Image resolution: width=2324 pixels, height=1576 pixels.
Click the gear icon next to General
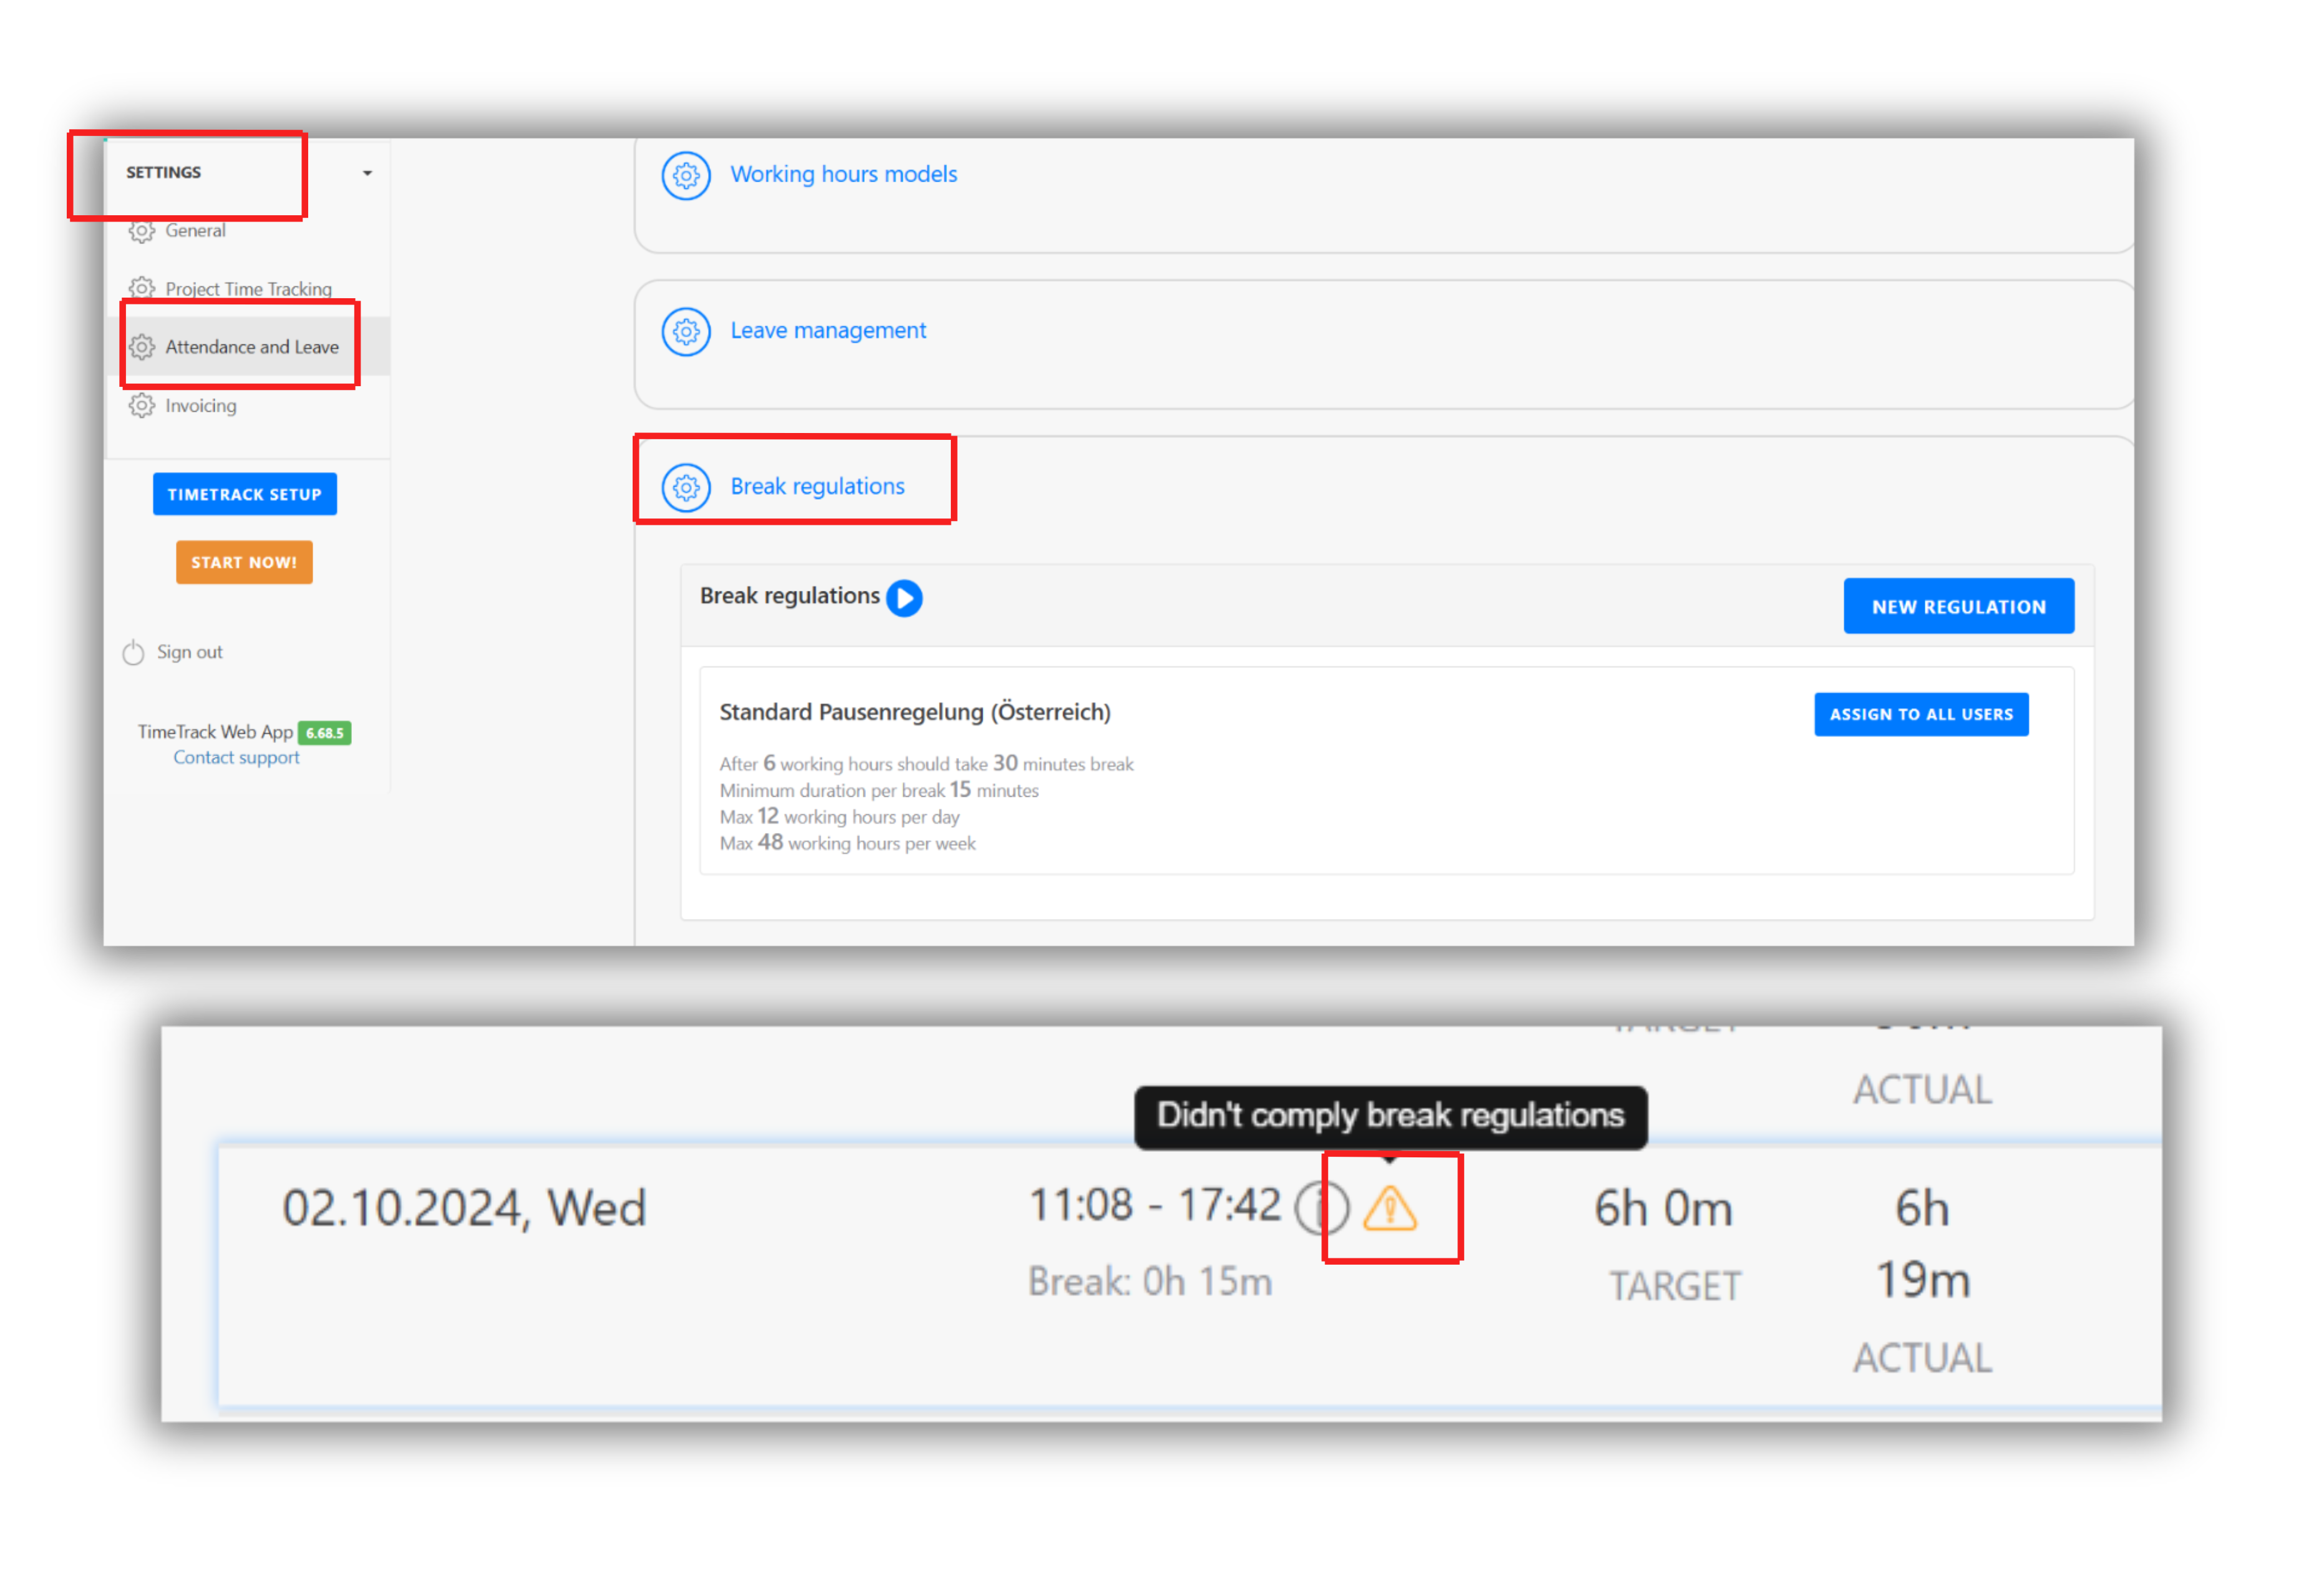(x=142, y=231)
